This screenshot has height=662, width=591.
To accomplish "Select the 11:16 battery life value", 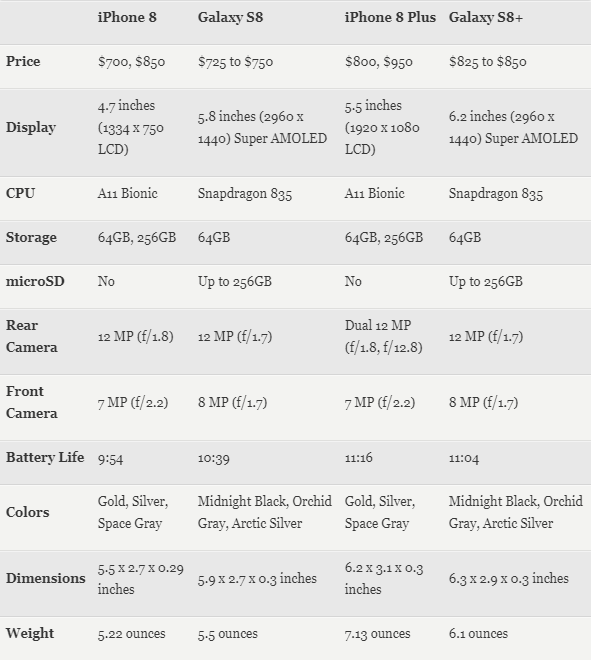I will [x=358, y=458].
